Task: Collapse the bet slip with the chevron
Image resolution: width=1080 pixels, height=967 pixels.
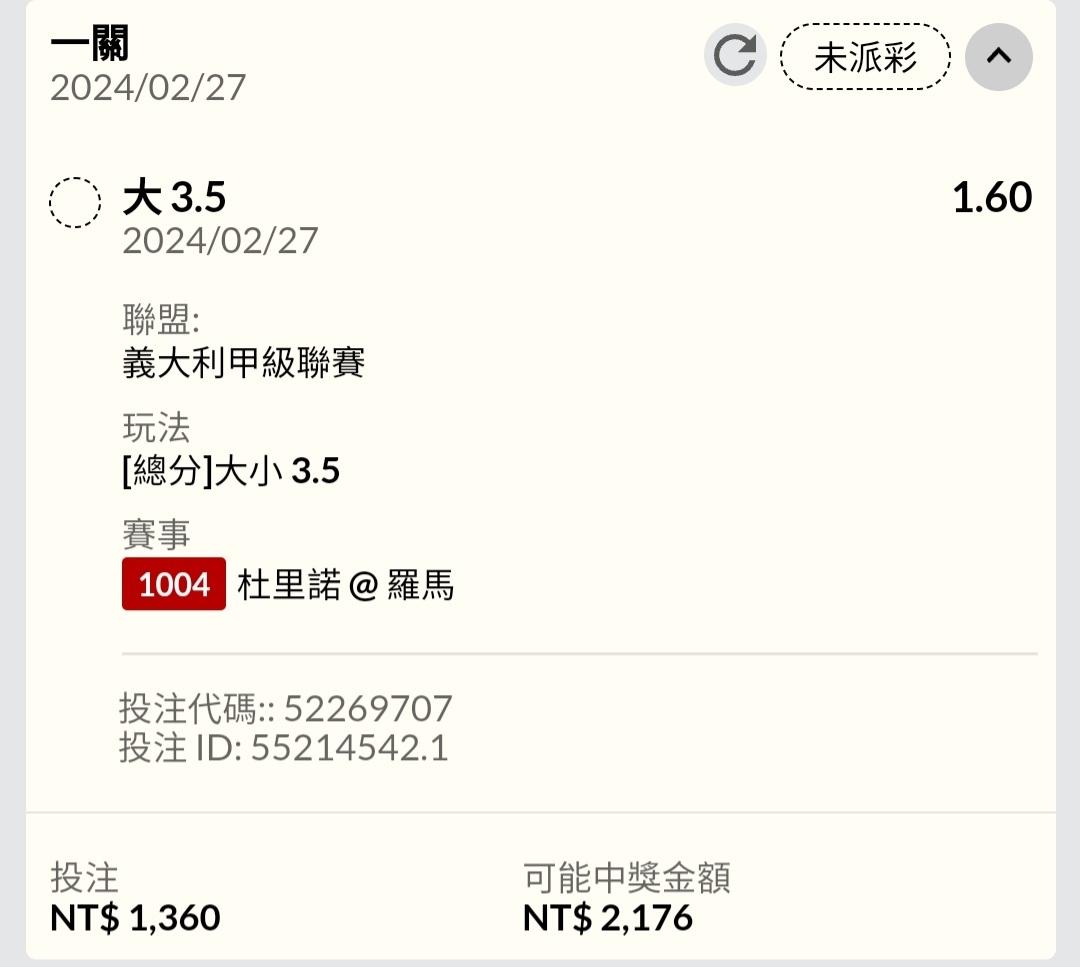Action: 998,57
